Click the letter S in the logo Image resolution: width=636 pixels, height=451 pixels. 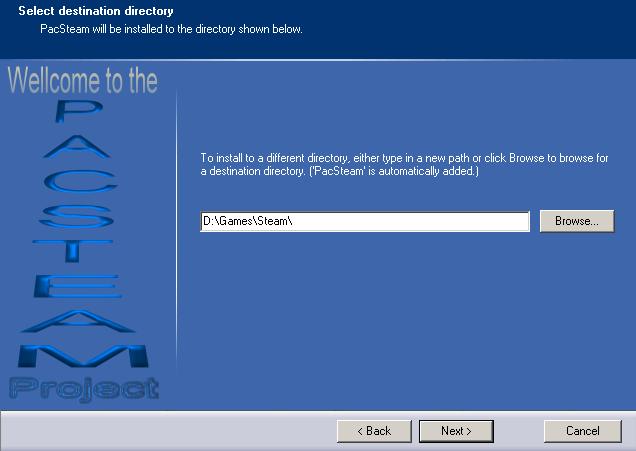point(84,218)
